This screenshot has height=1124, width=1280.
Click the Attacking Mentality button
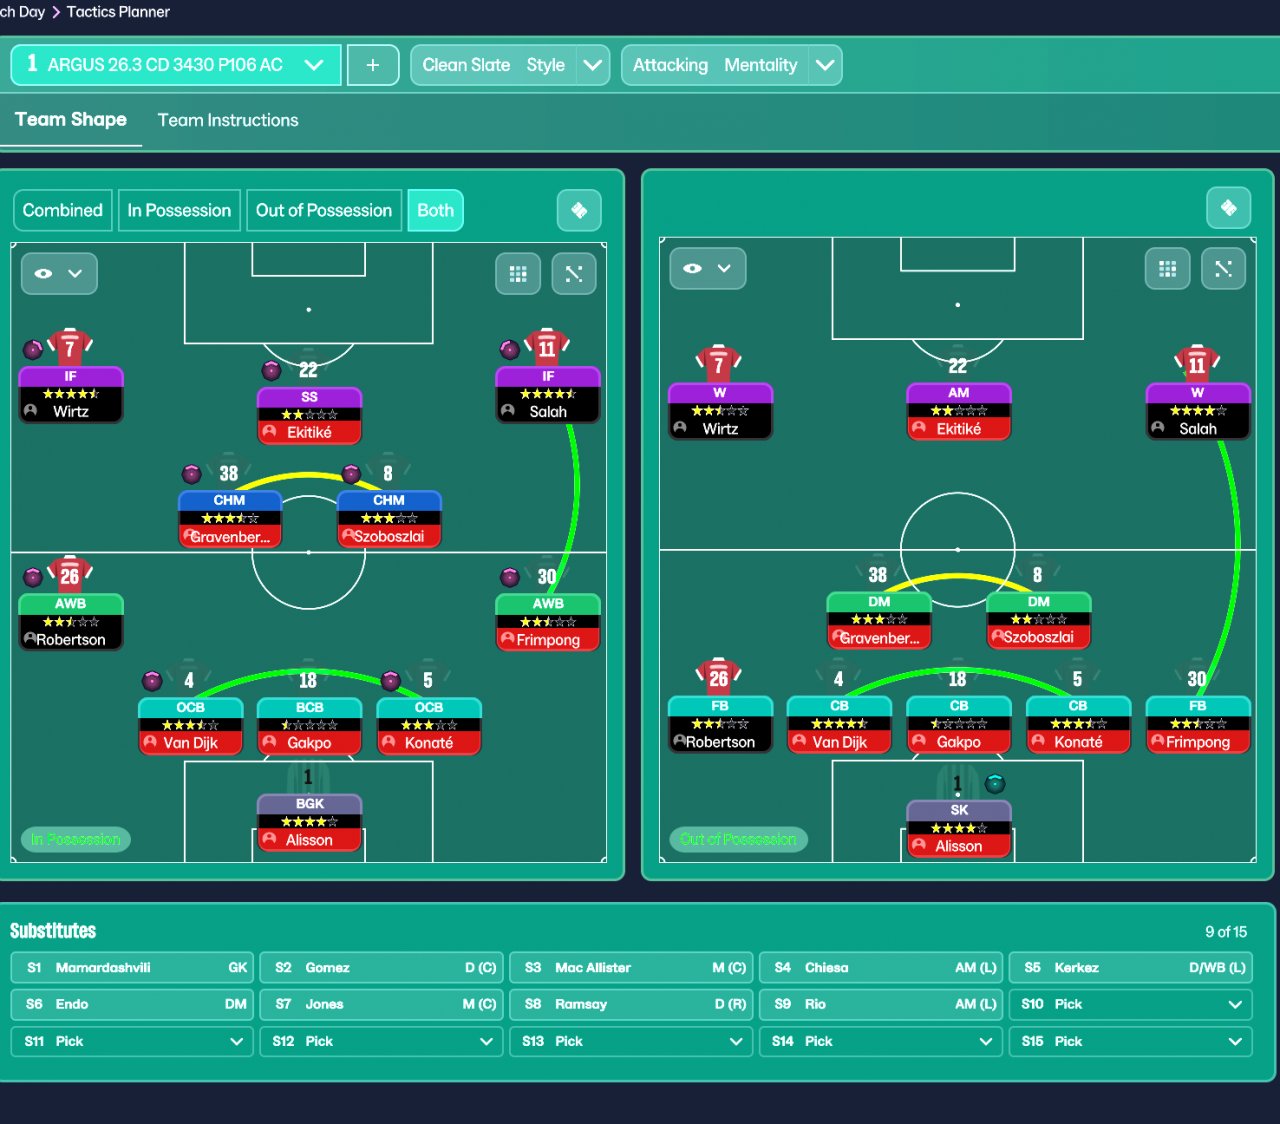[715, 65]
